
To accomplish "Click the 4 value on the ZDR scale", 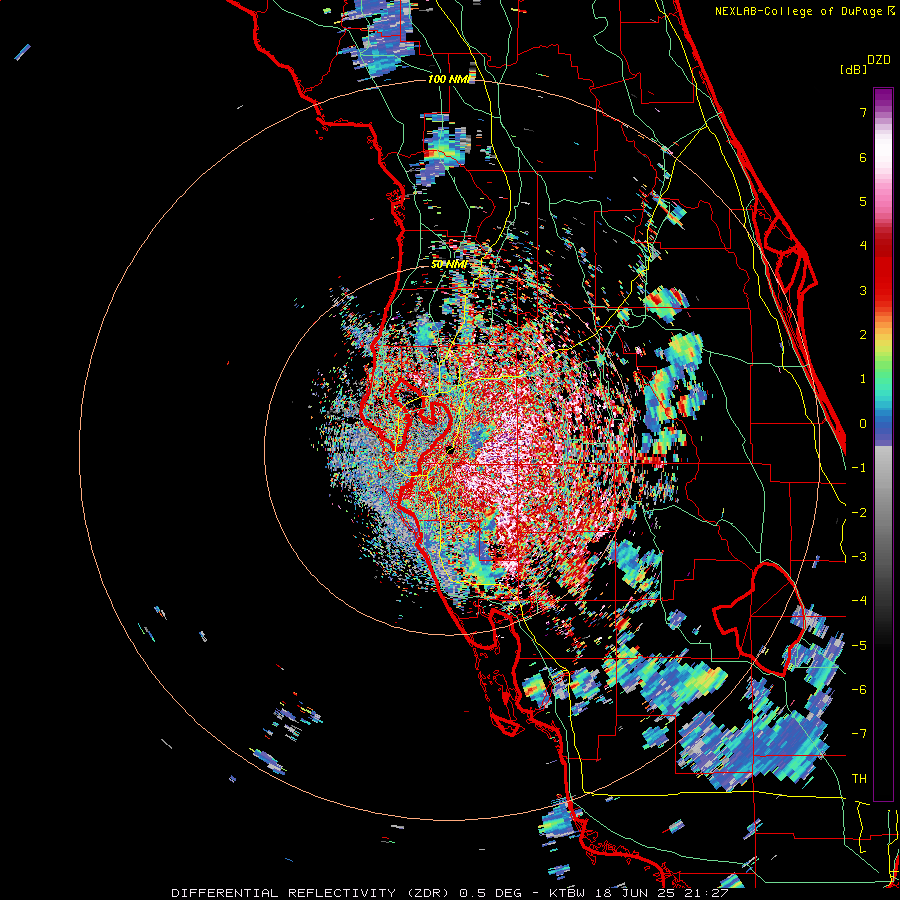I will tap(863, 246).
